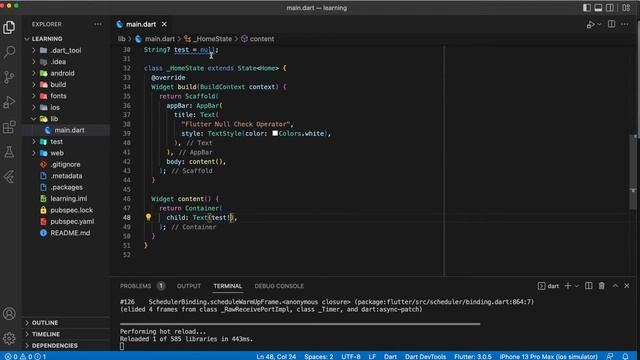
Task: Expand the .dart_tool folder
Action: click(x=65, y=50)
